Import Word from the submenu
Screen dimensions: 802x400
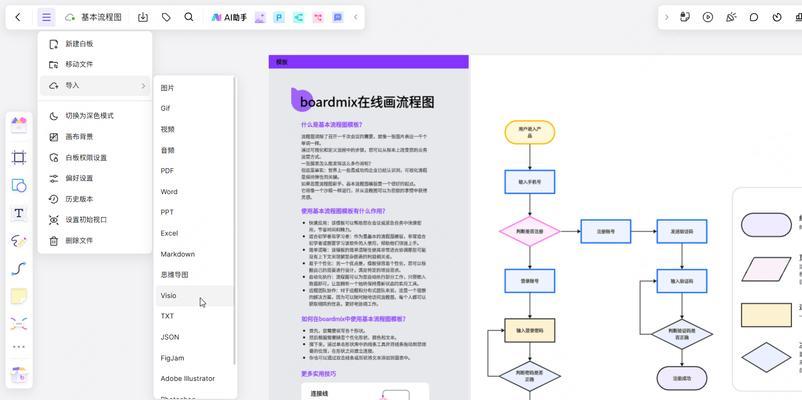click(194, 192)
